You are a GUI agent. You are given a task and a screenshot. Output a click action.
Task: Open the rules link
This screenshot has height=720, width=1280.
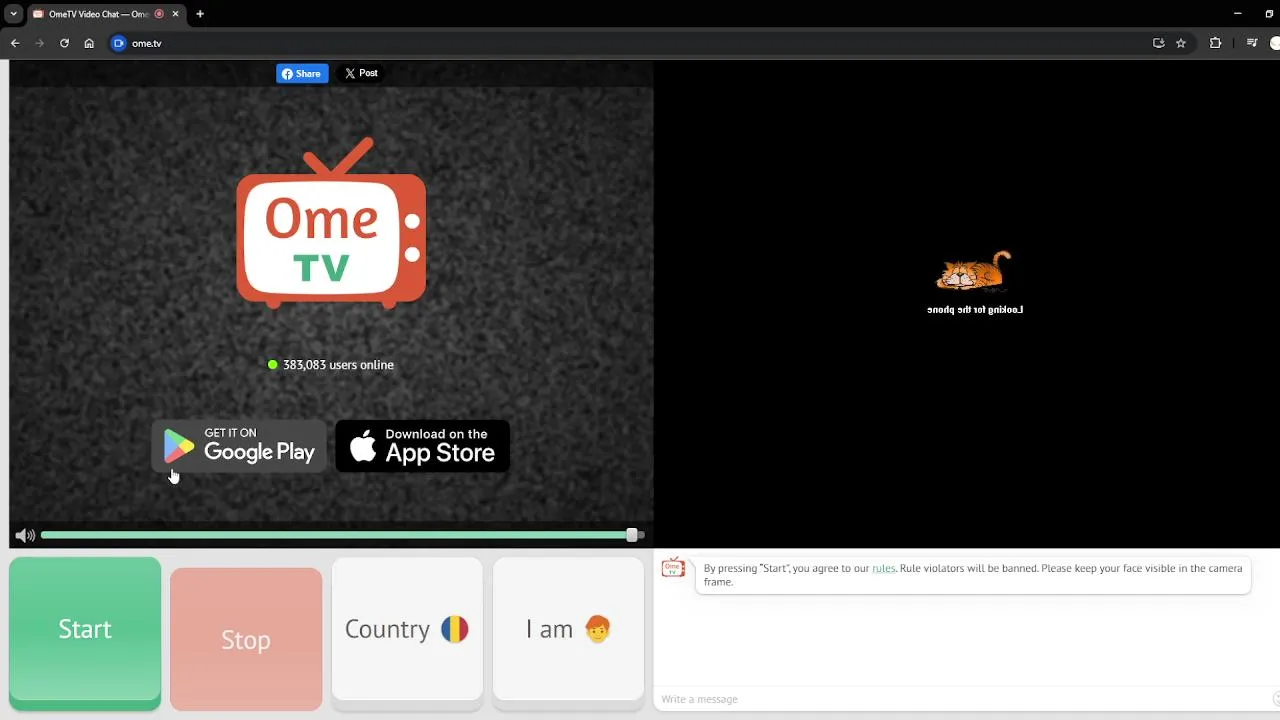883,568
